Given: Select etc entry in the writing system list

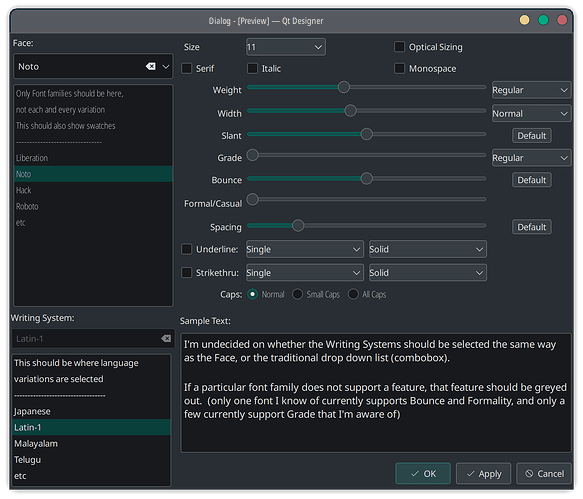Looking at the screenshot, I should tap(91, 476).
